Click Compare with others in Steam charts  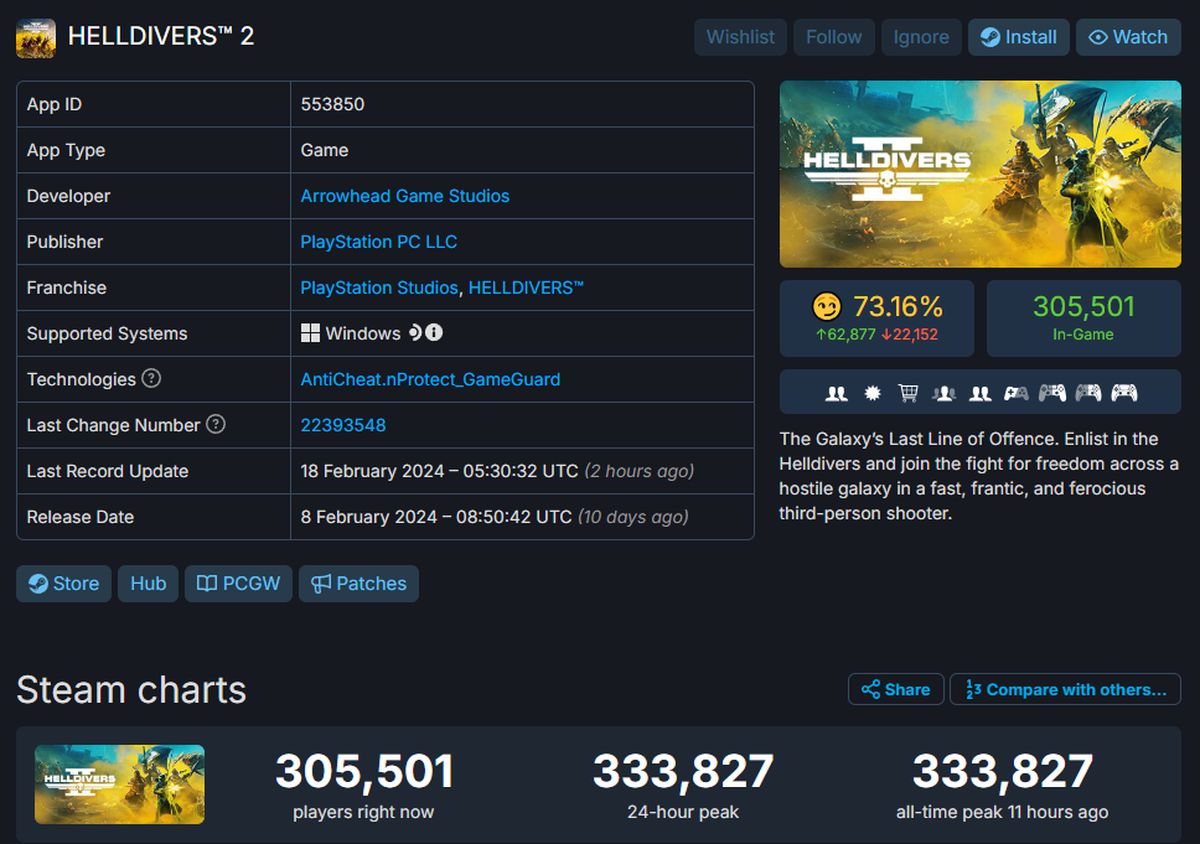tap(1065, 689)
